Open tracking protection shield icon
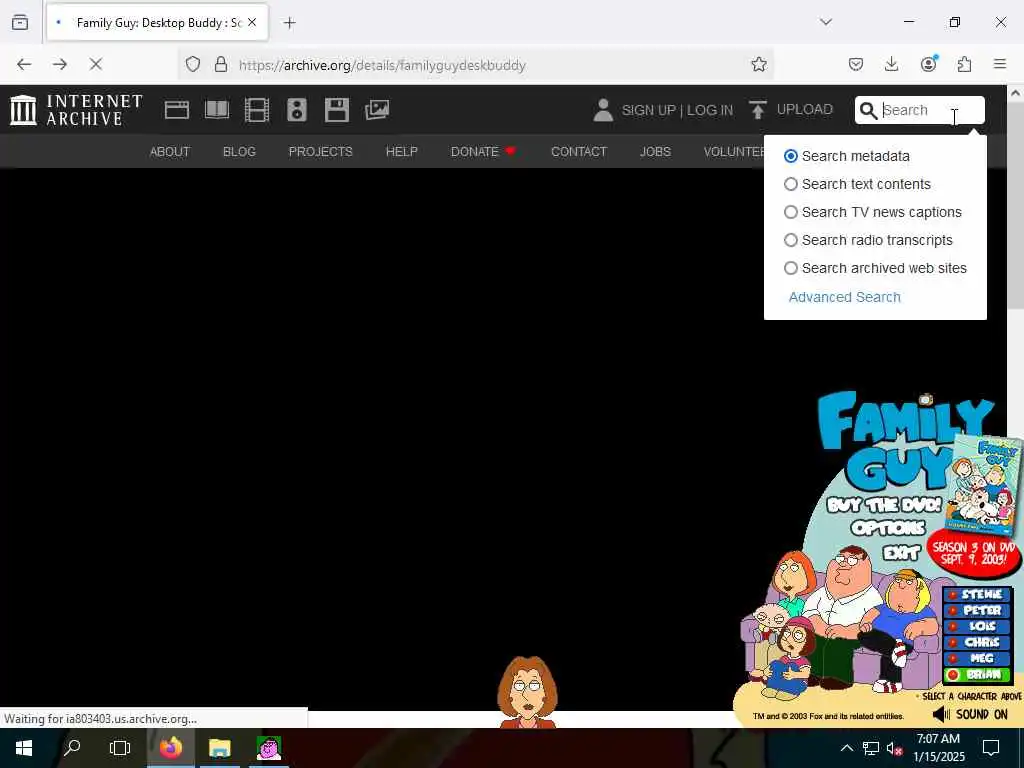This screenshot has height=768, width=1024. (x=193, y=64)
